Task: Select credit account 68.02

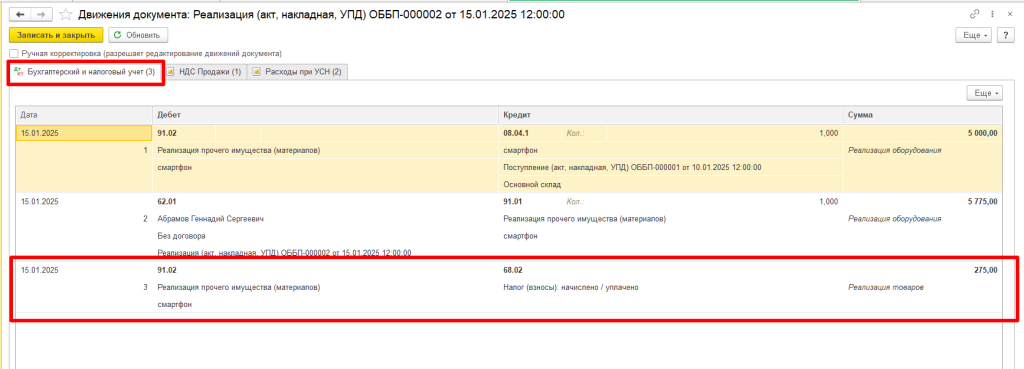Action: pos(513,270)
